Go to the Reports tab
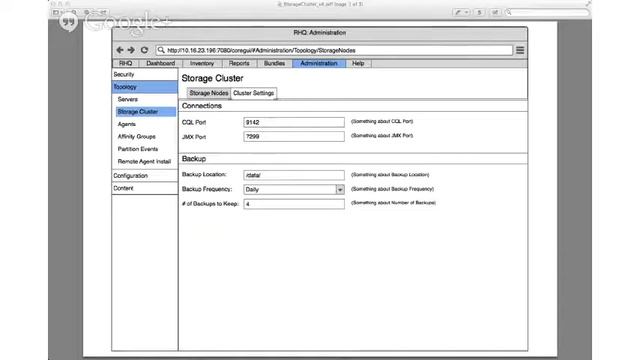This screenshot has width=640, height=360. tap(239, 63)
